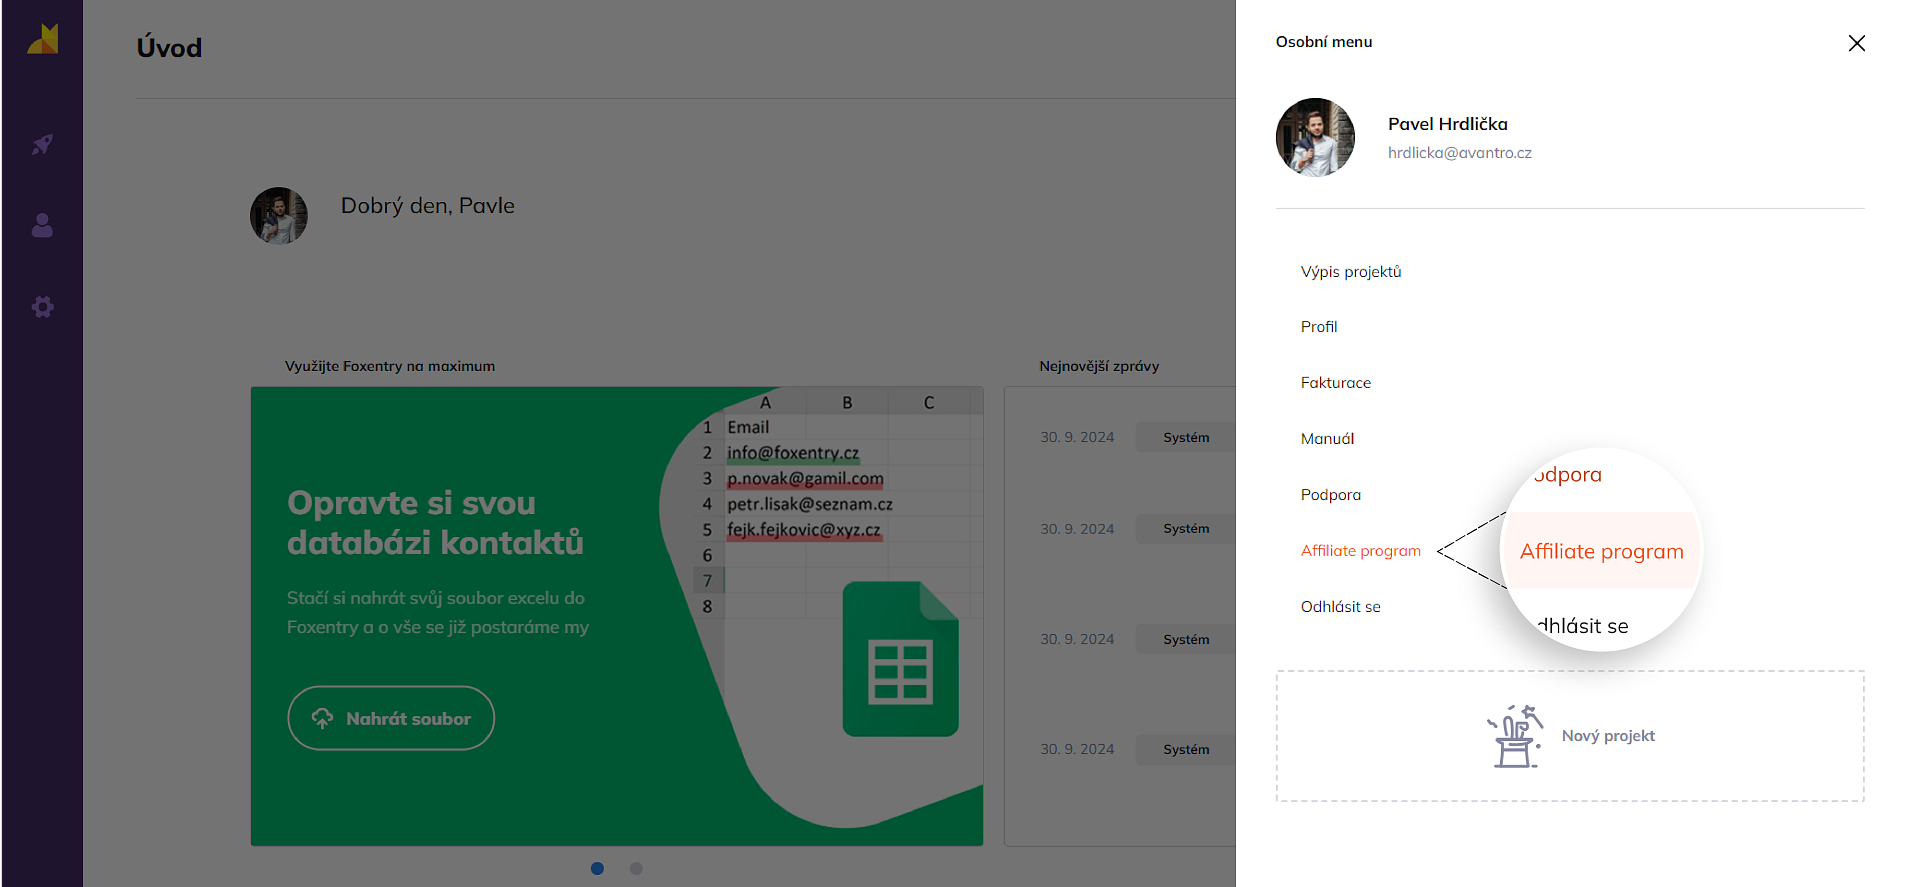
Task: Open the Profil menu item
Action: coord(1318,327)
